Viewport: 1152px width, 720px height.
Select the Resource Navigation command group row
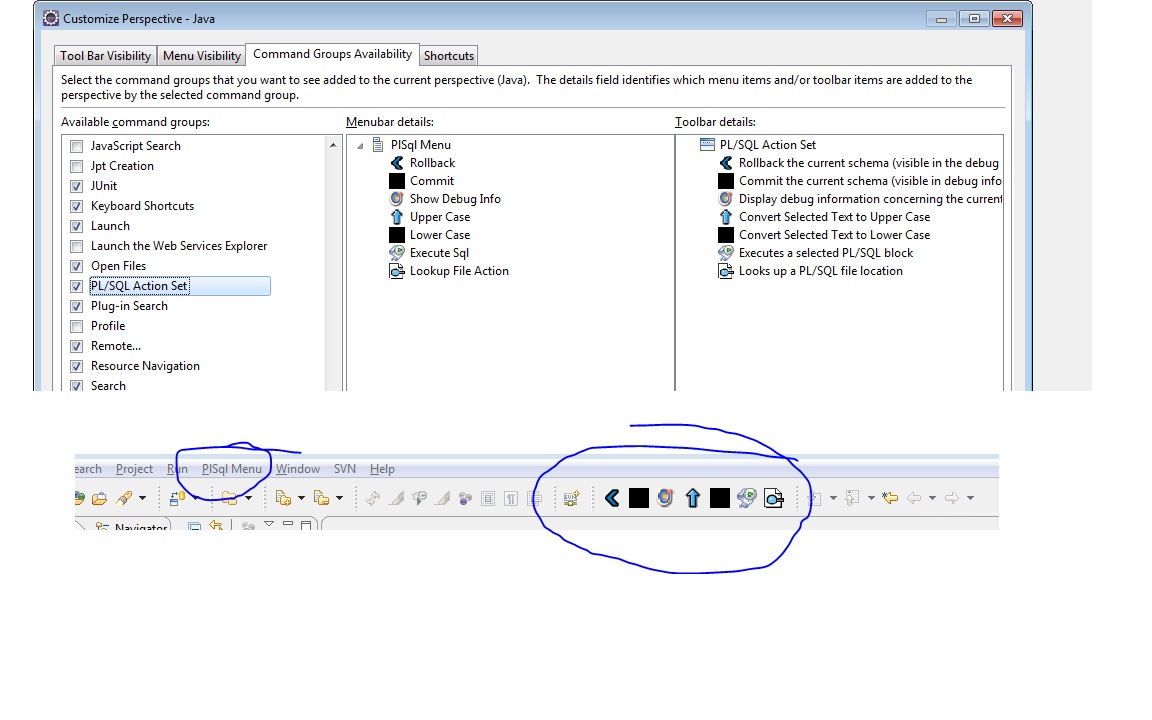click(145, 366)
